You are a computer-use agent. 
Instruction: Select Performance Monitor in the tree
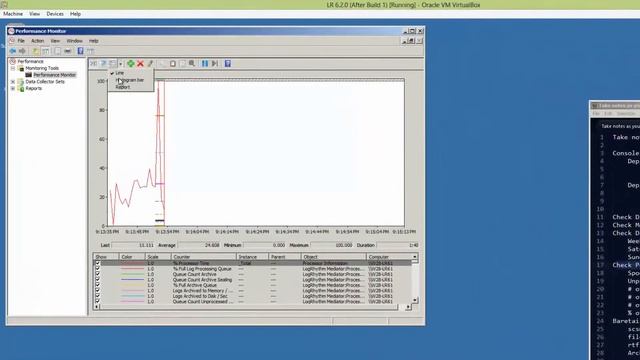54,75
